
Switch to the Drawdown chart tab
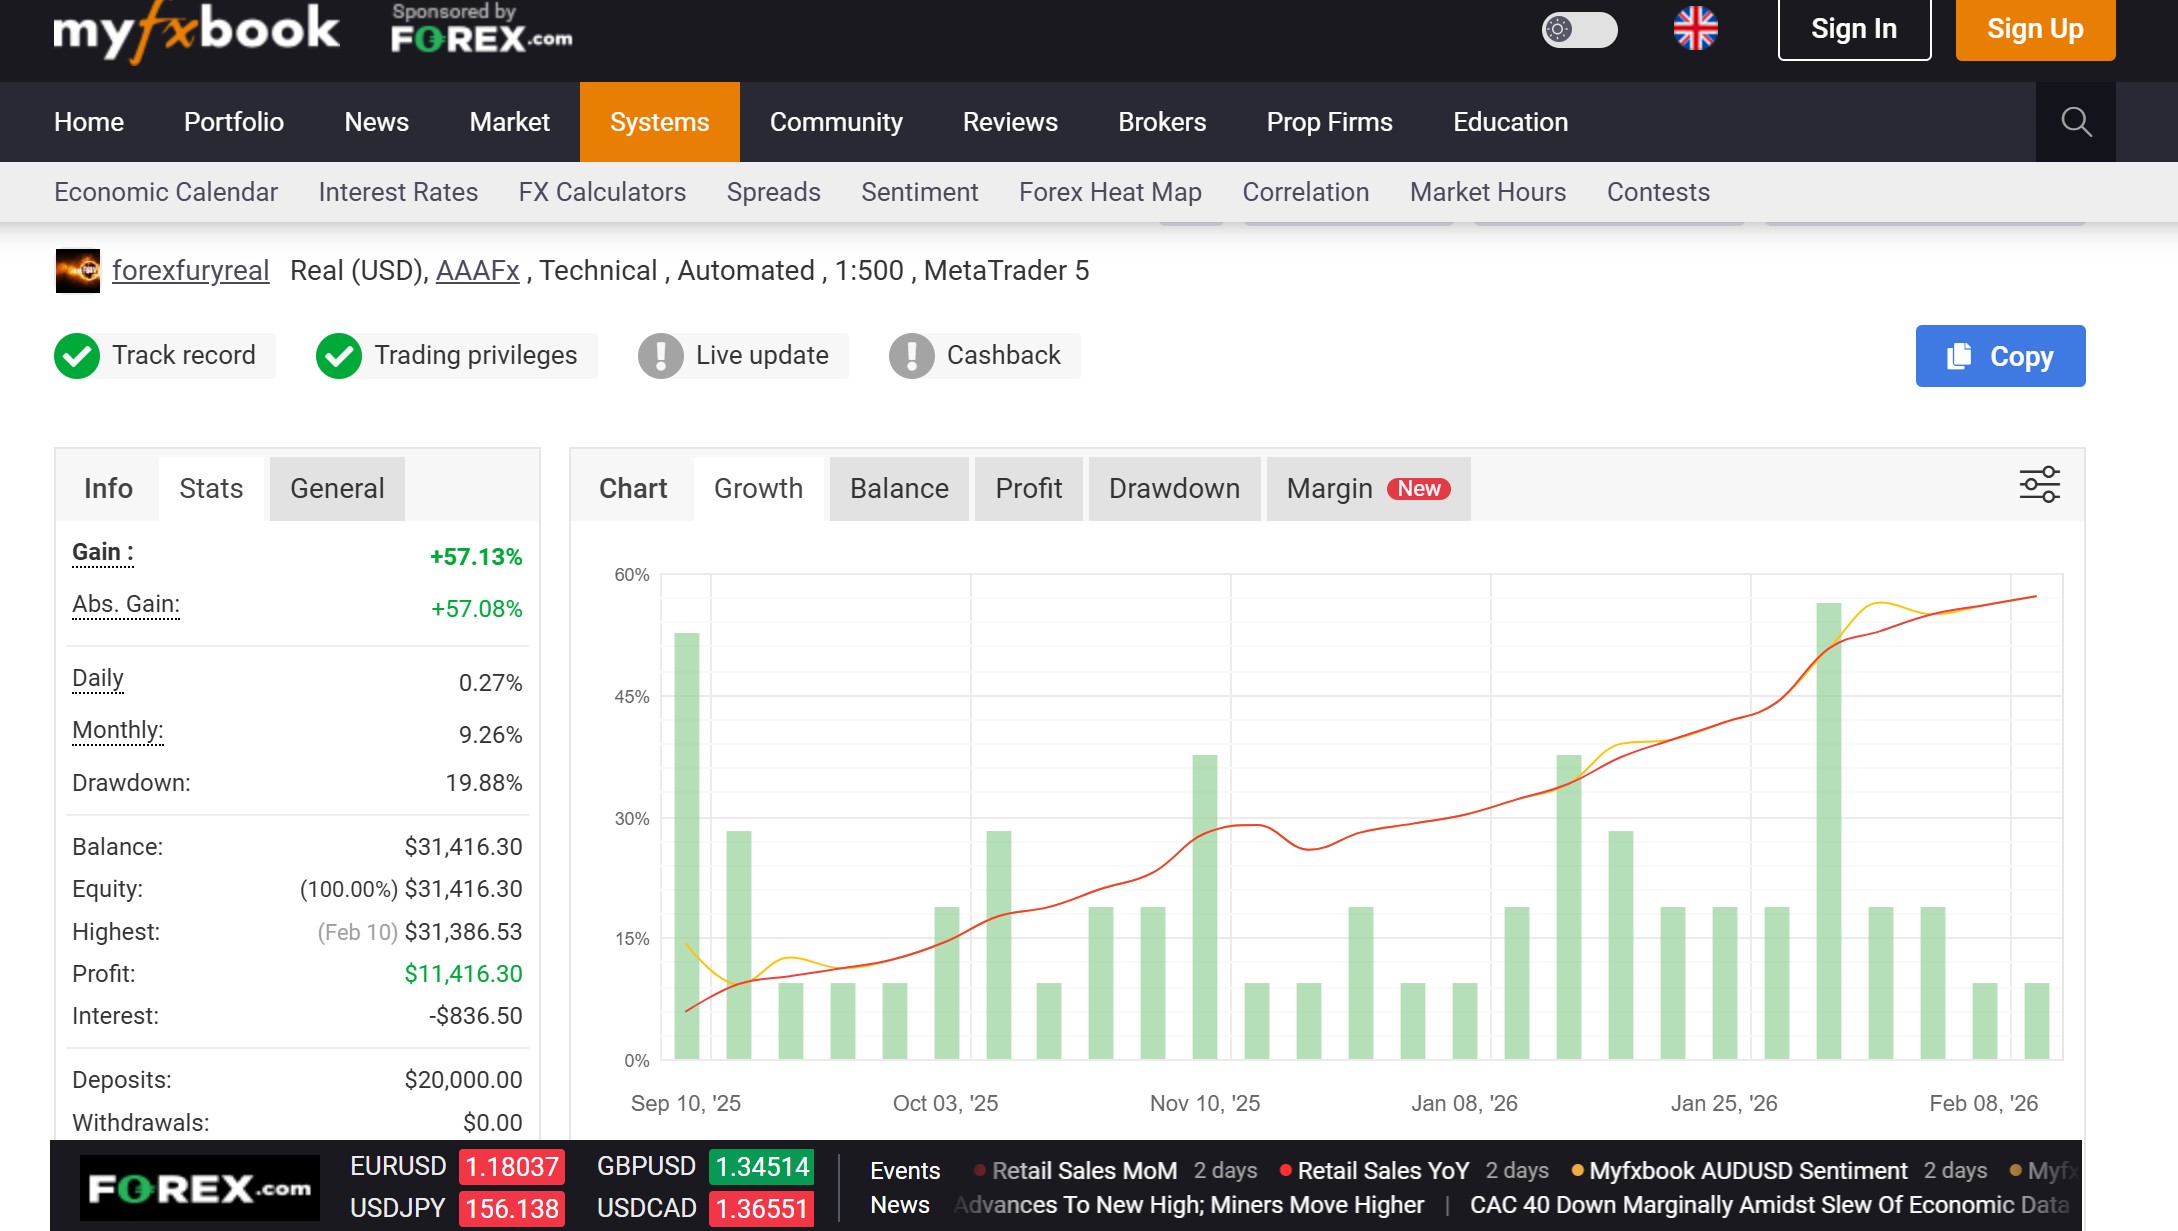point(1175,489)
